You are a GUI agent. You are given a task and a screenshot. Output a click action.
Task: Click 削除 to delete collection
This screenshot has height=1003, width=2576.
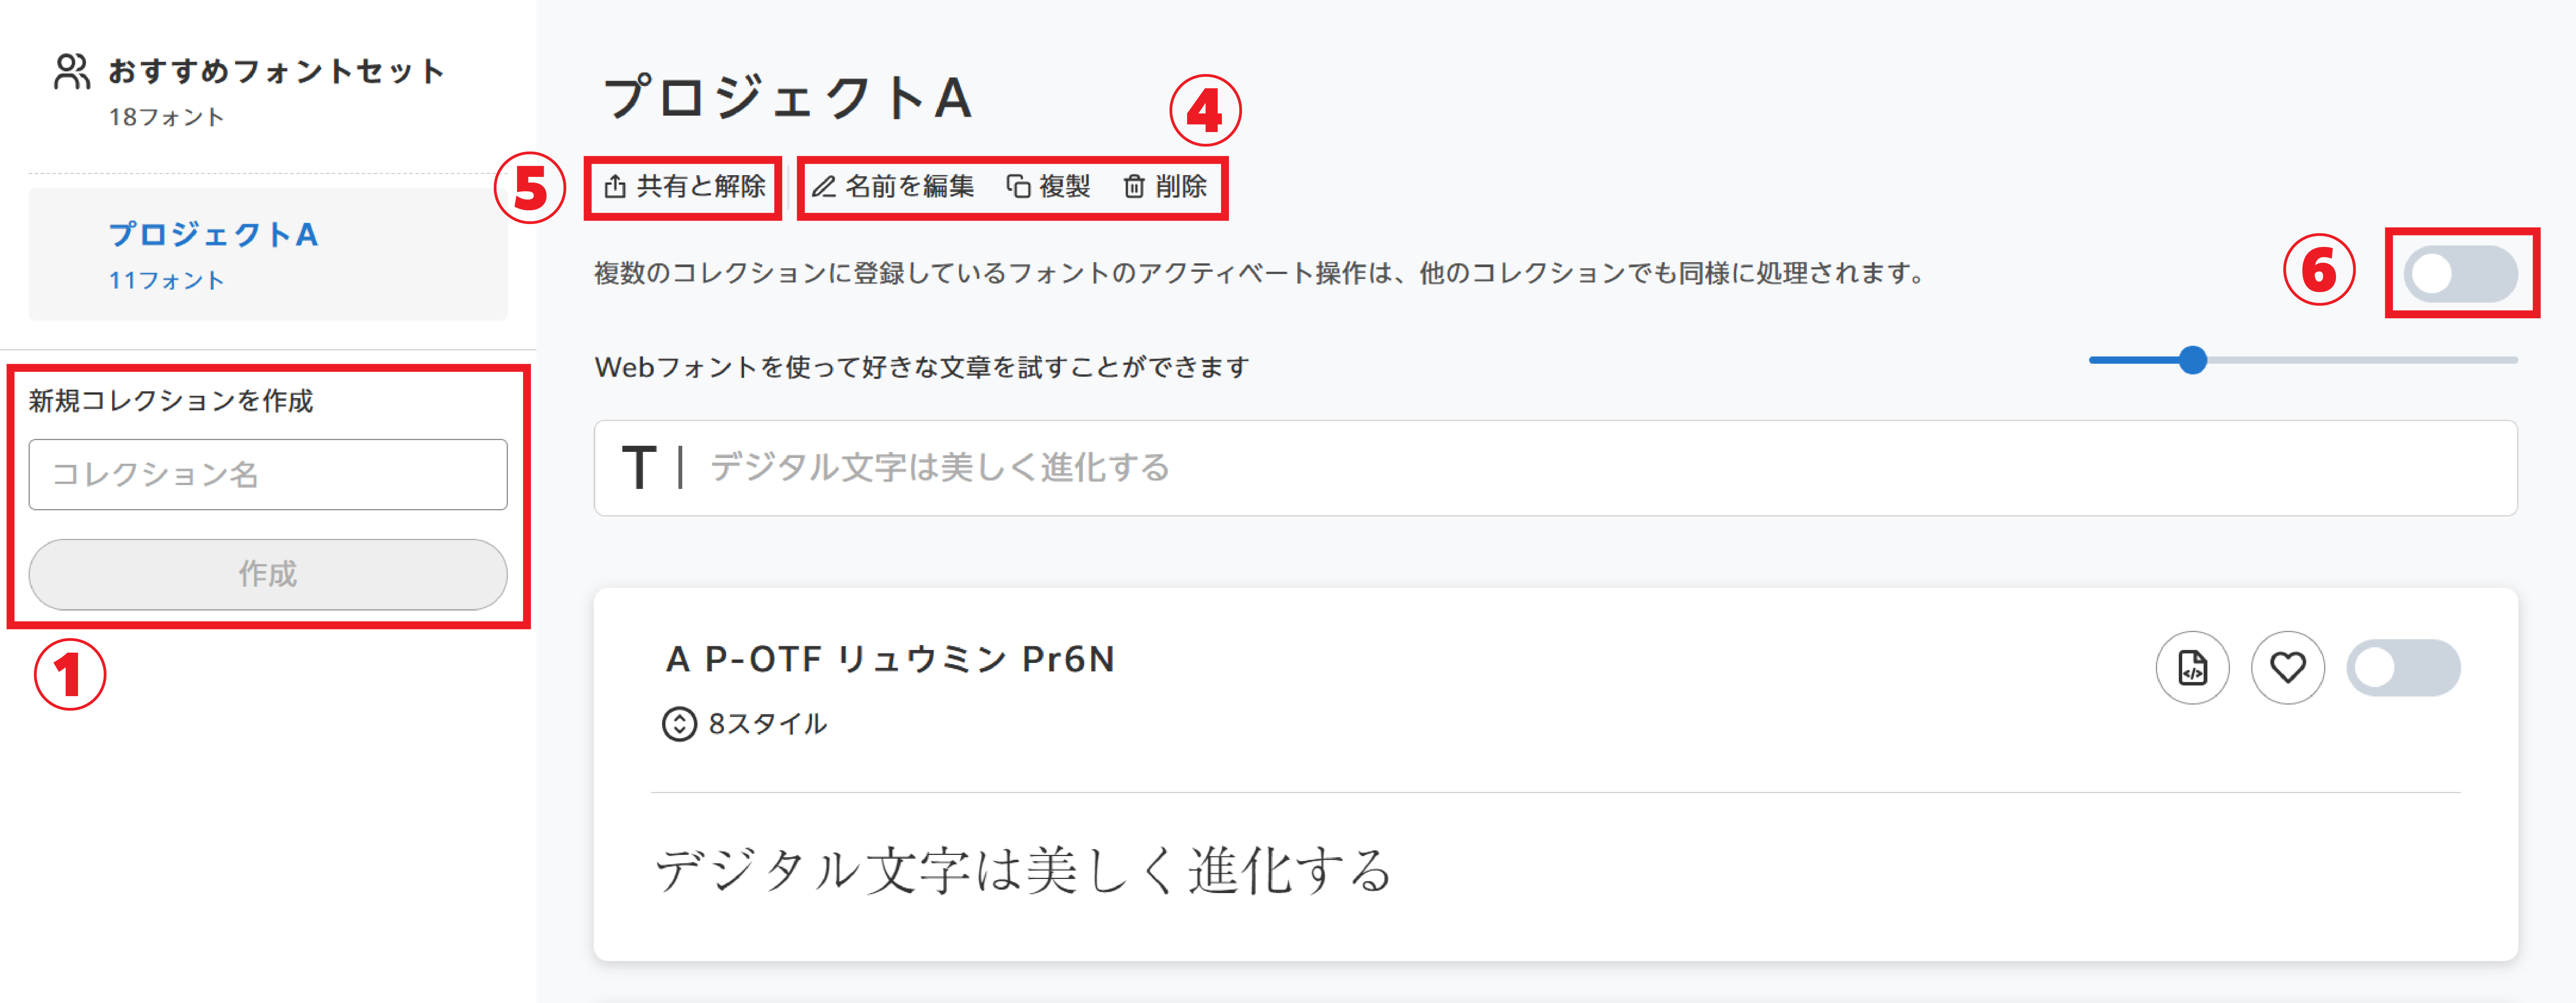(x=1165, y=187)
